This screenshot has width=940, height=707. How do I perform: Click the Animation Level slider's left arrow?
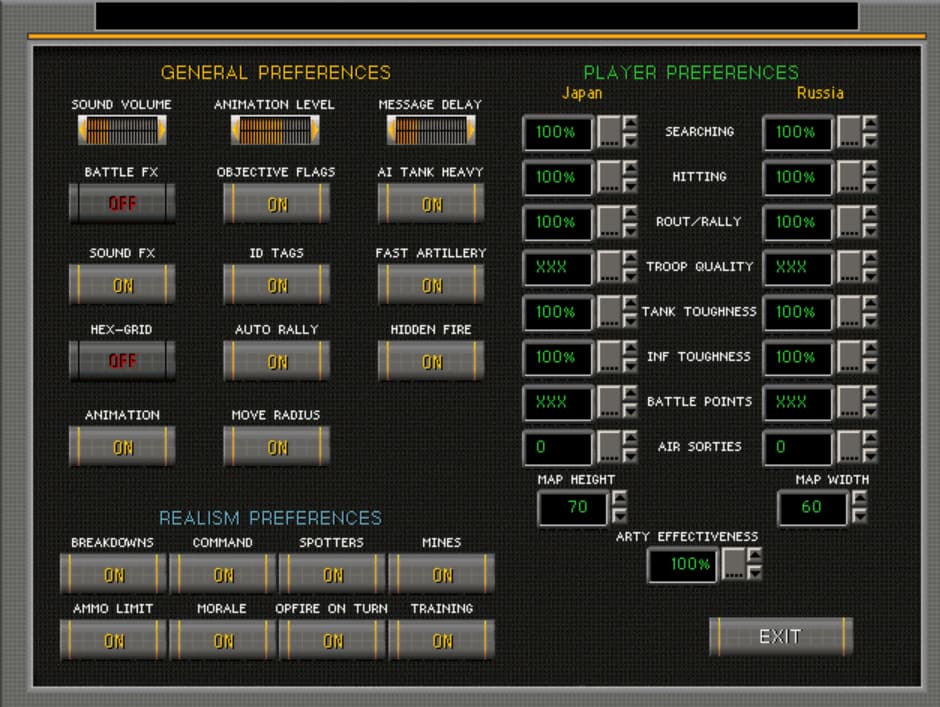pyautogui.click(x=237, y=130)
